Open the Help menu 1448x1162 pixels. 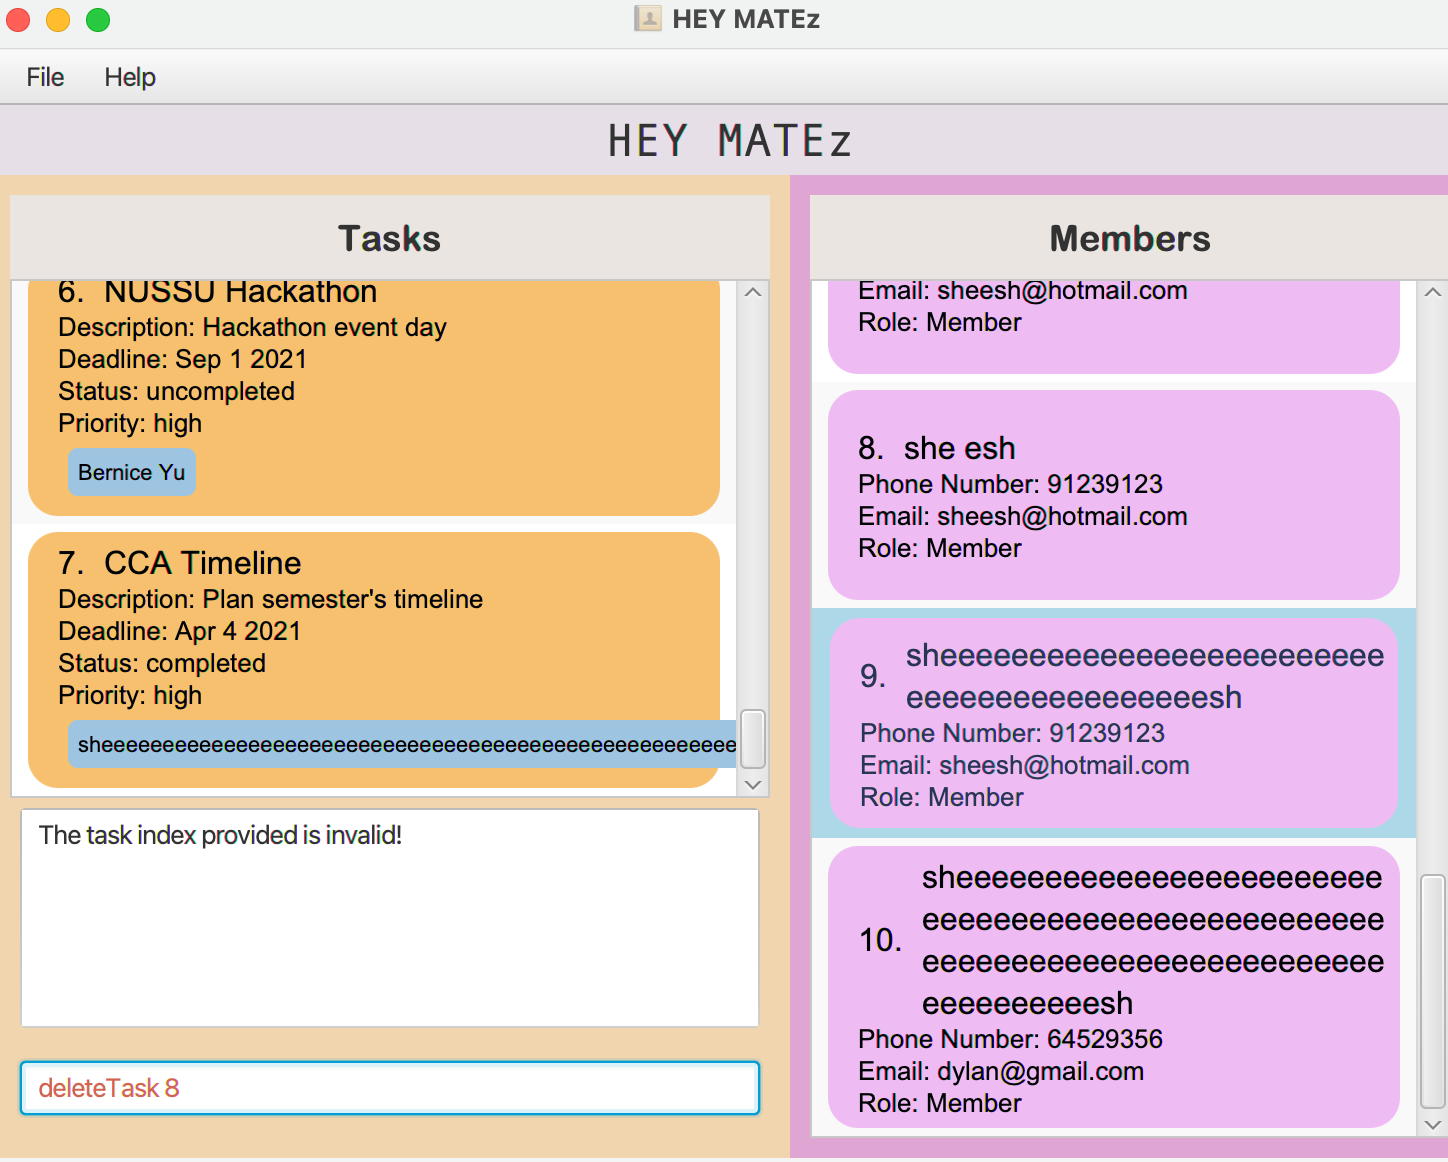pyautogui.click(x=130, y=77)
